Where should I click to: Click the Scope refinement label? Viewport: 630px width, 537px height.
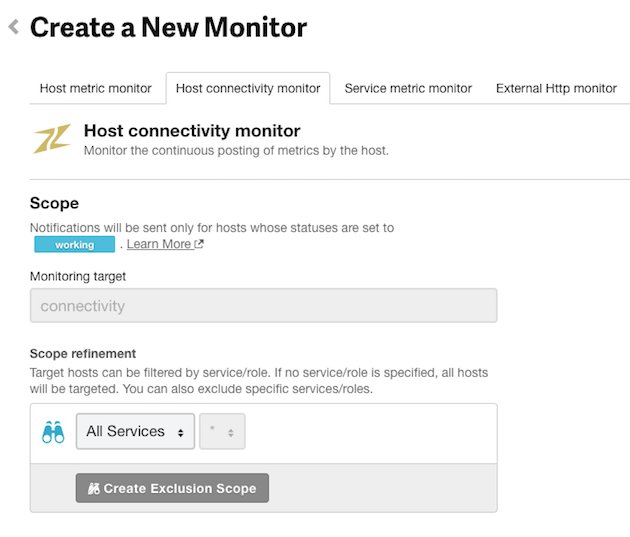click(83, 353)
